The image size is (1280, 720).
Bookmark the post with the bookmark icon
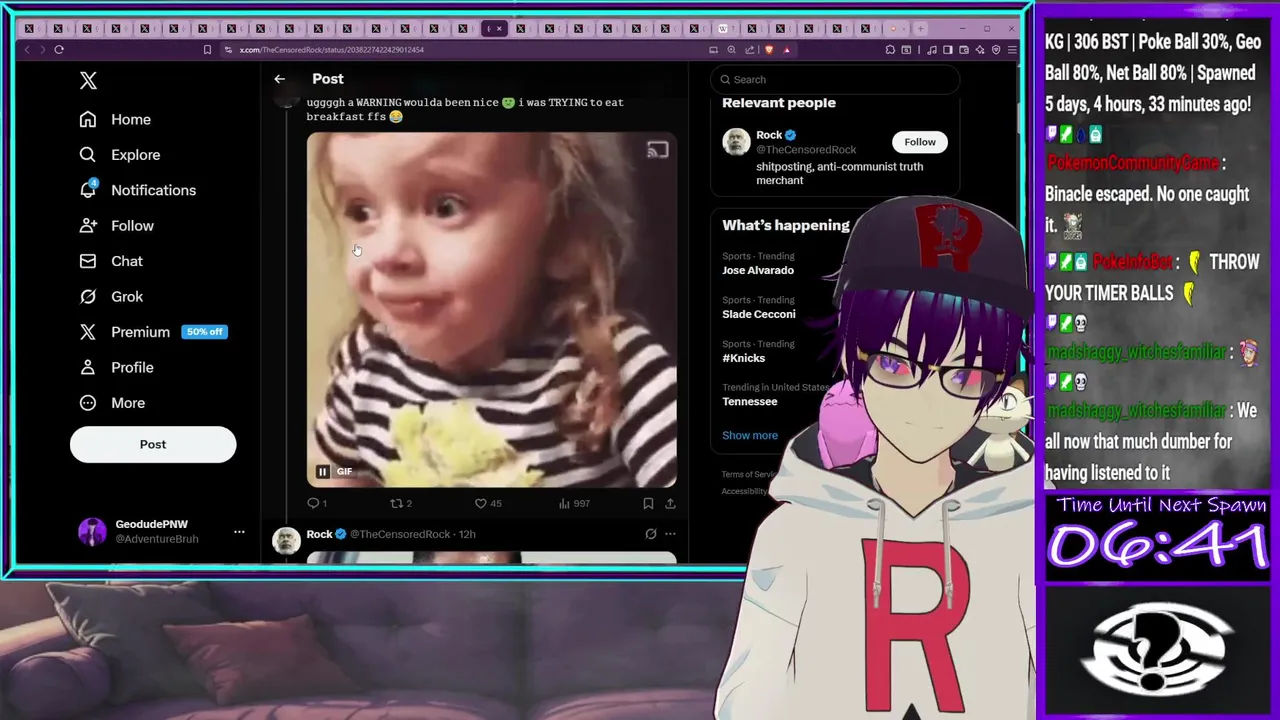click(648, 504)
